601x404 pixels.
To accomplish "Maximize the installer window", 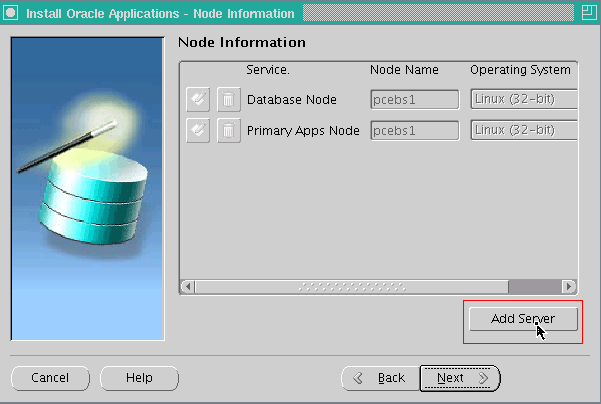I will click(x=589, y=13).
